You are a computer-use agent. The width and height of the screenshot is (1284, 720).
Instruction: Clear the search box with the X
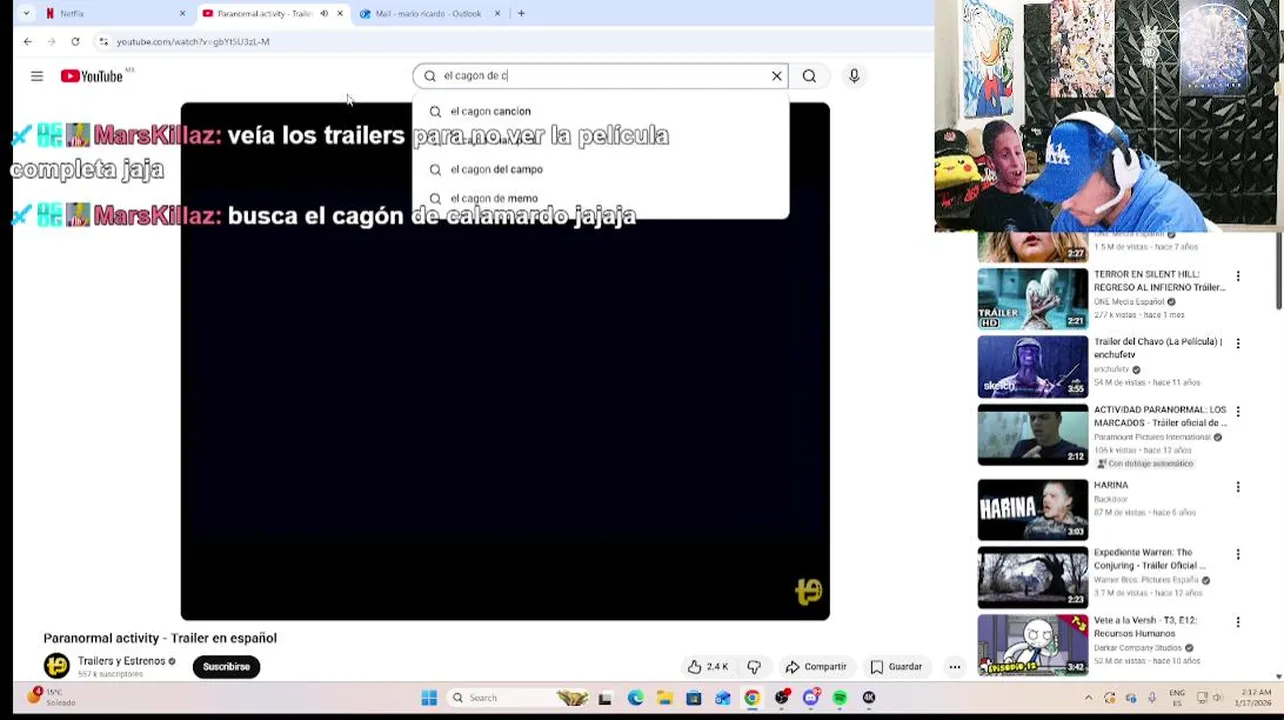(x=777, y=76)
